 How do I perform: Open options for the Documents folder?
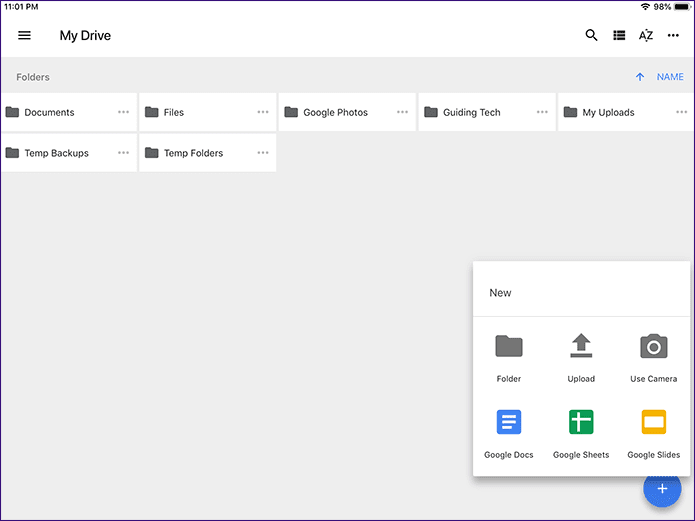click(124, 112)
